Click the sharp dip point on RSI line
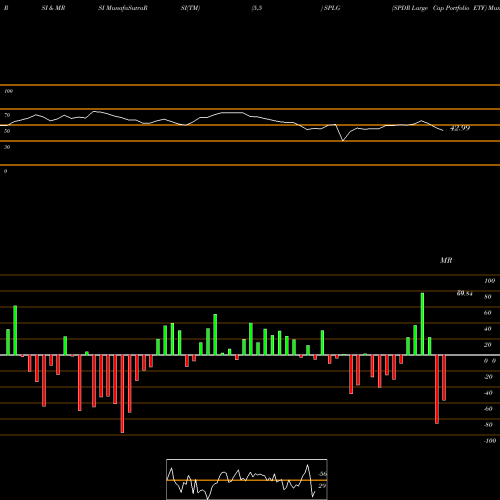The image size is (500, 500). coord(343,140)
